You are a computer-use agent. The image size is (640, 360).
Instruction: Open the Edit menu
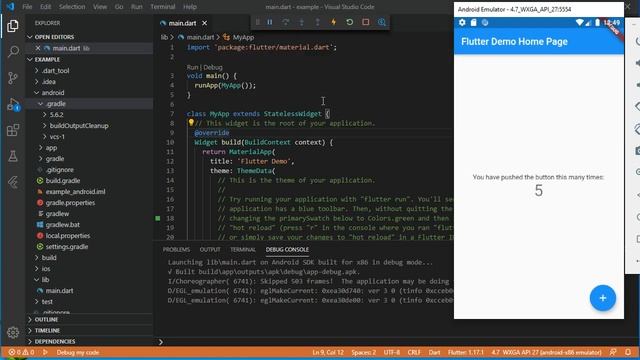(46, 7)
